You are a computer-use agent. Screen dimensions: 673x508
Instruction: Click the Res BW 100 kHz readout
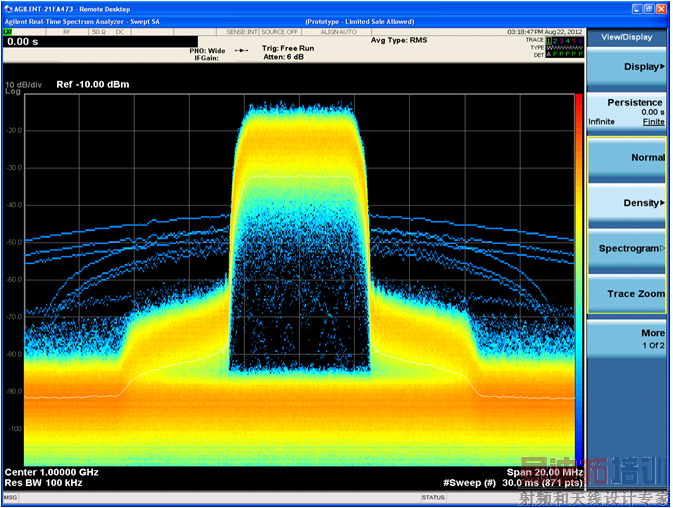(x=42, y=482)
